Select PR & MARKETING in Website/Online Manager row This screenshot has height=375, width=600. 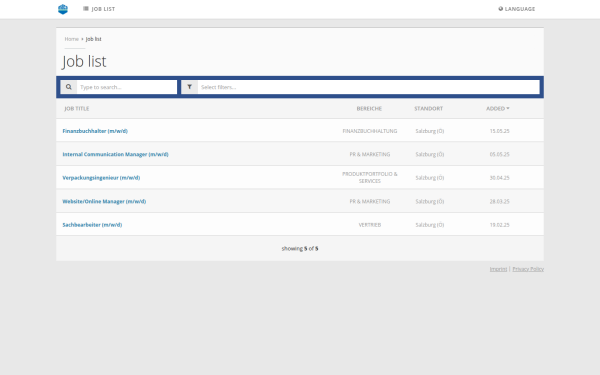(x=370, y=201)
